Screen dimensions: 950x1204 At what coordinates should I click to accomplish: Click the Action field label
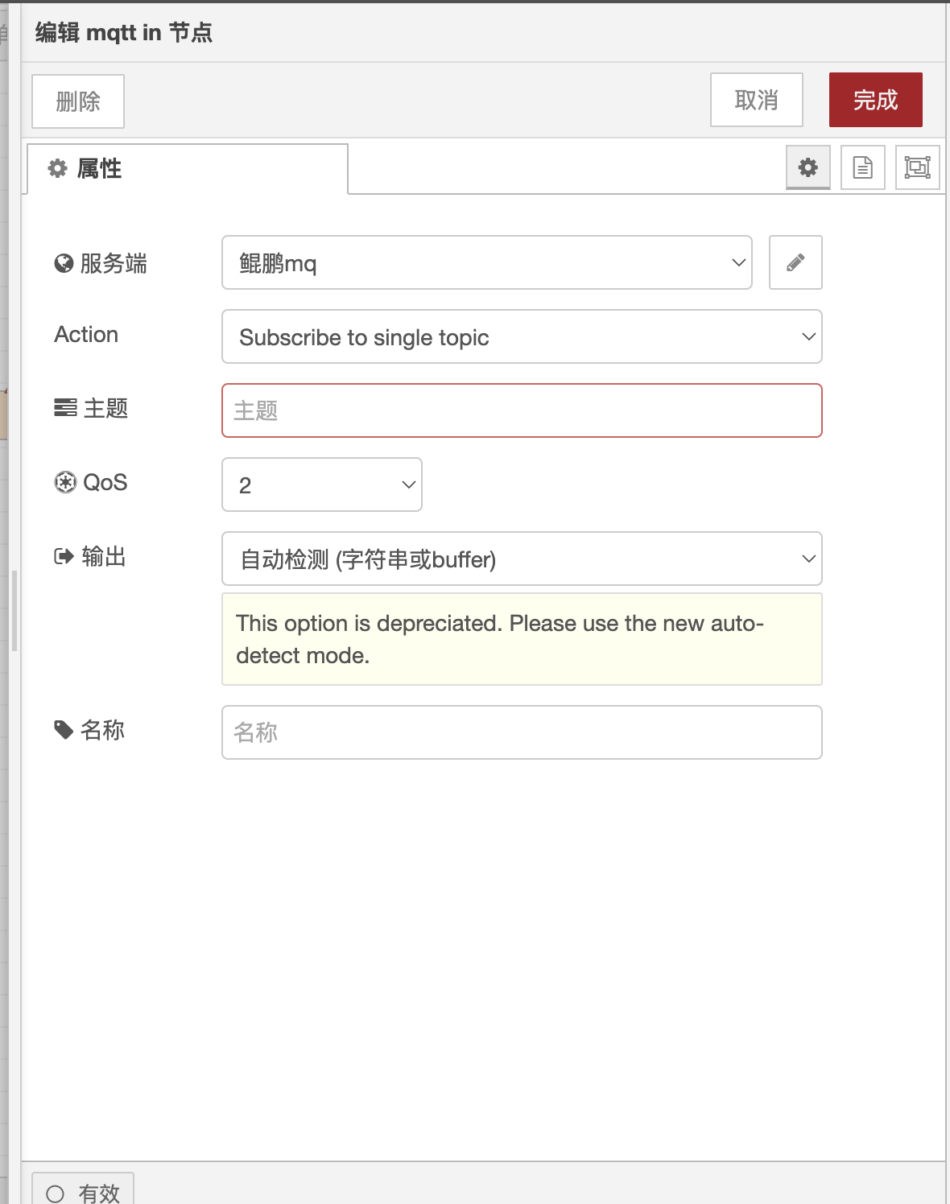tap(86, 335)
